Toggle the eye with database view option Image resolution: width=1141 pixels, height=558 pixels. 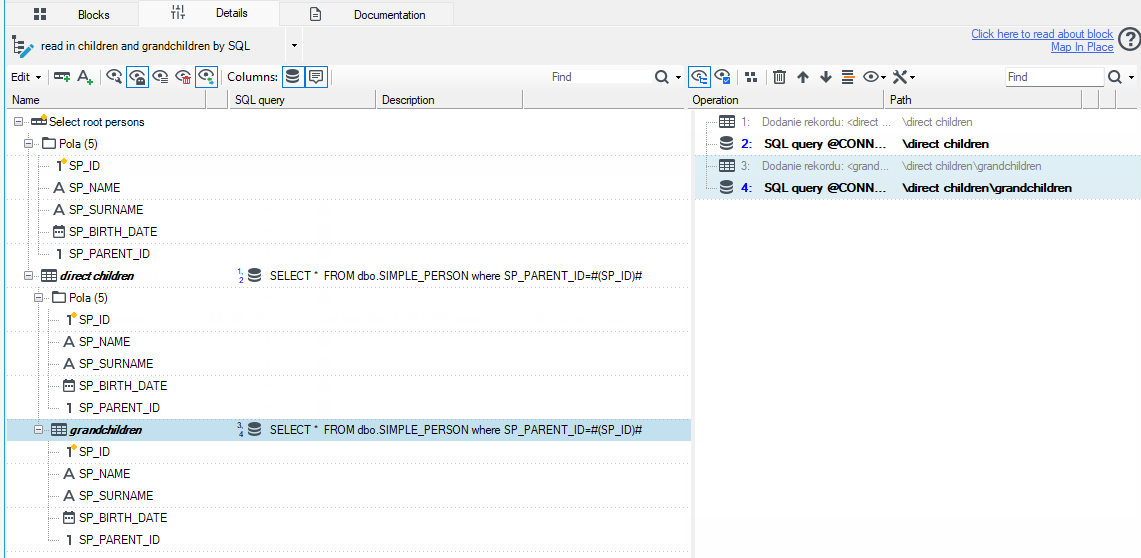[207, 76]
